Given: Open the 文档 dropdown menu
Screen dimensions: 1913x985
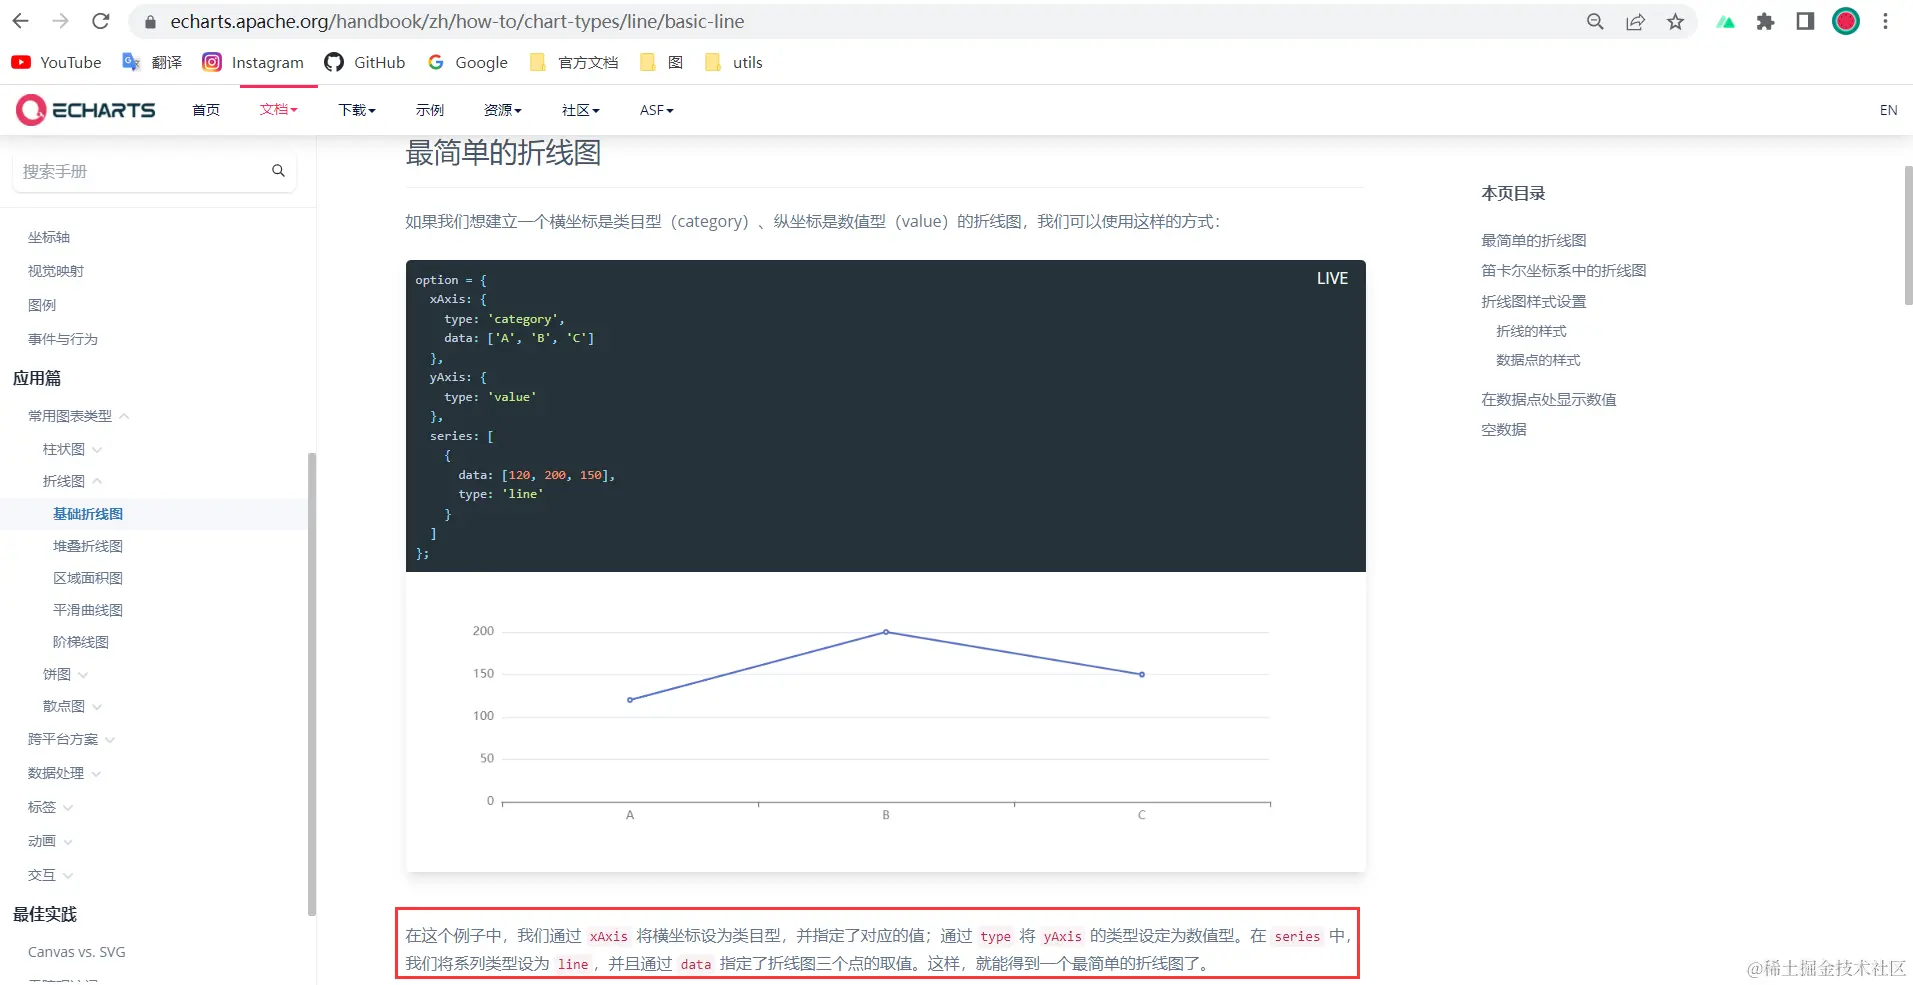Looking at the screenshot, I should tap(279, 110).
